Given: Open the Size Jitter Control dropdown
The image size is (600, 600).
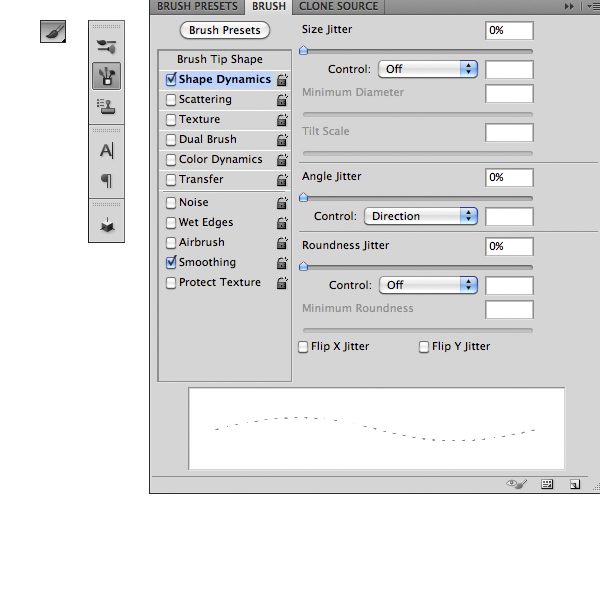Looking at the screenshot, I should [x=428, y=69].
